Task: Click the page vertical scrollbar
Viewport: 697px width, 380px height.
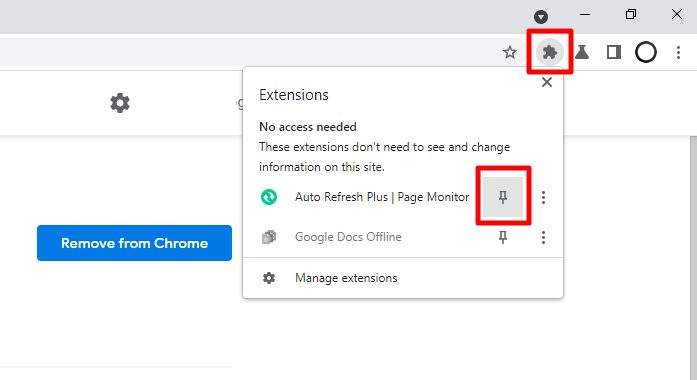Action: coord(693,258)
